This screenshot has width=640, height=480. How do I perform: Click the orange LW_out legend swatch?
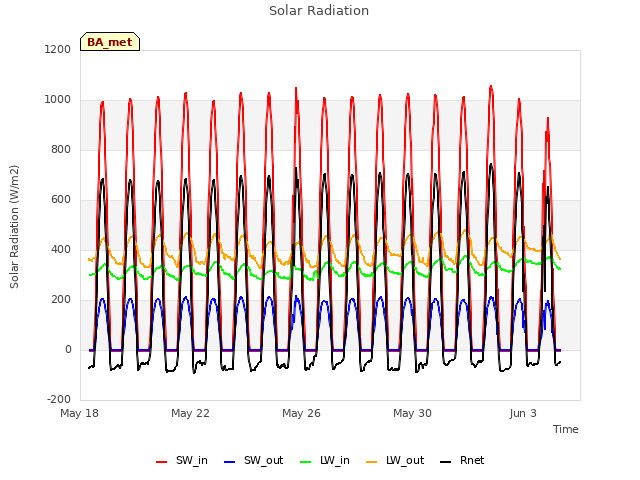[x=372, y=462]
